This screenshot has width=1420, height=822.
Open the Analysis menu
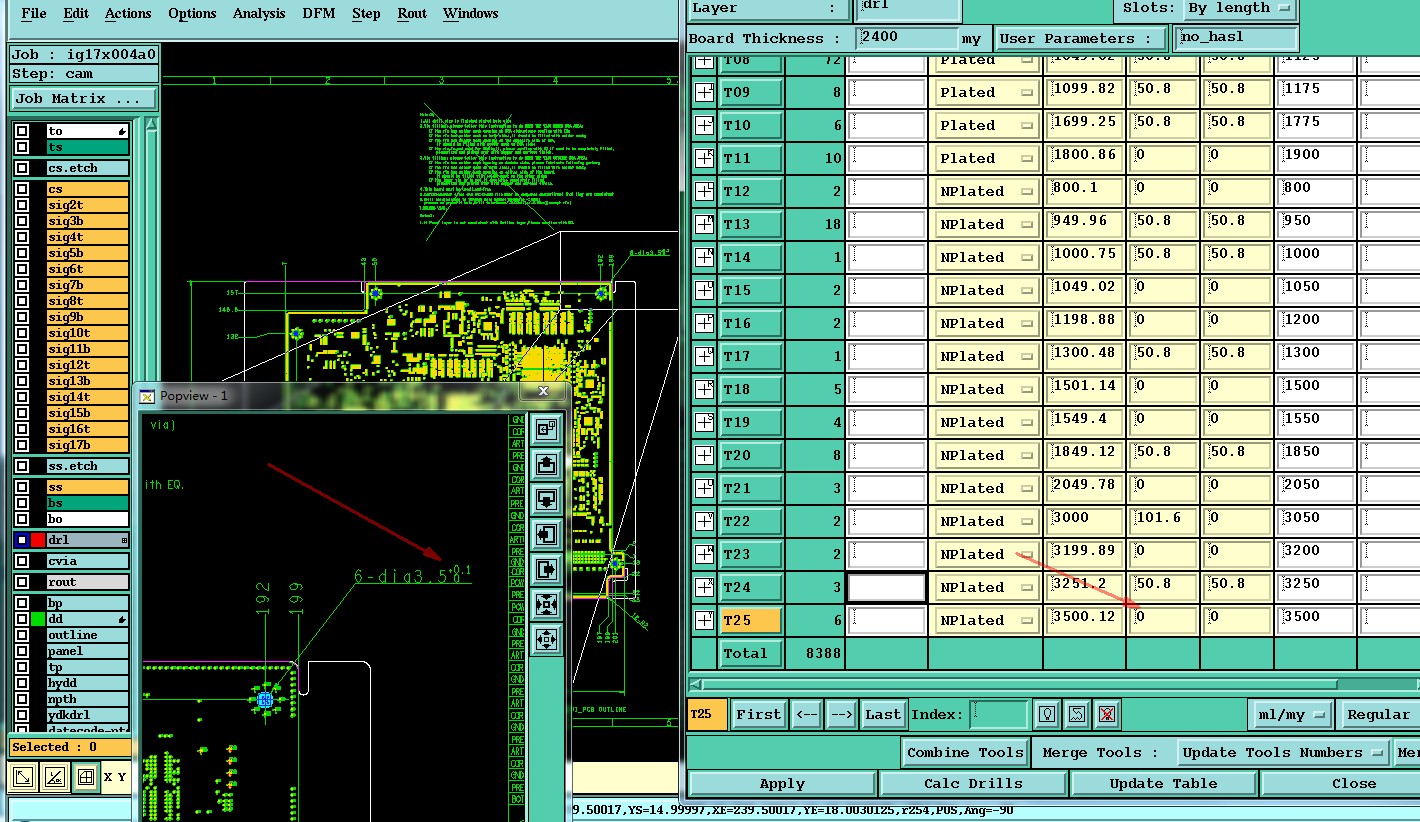[x=259, y=13]
